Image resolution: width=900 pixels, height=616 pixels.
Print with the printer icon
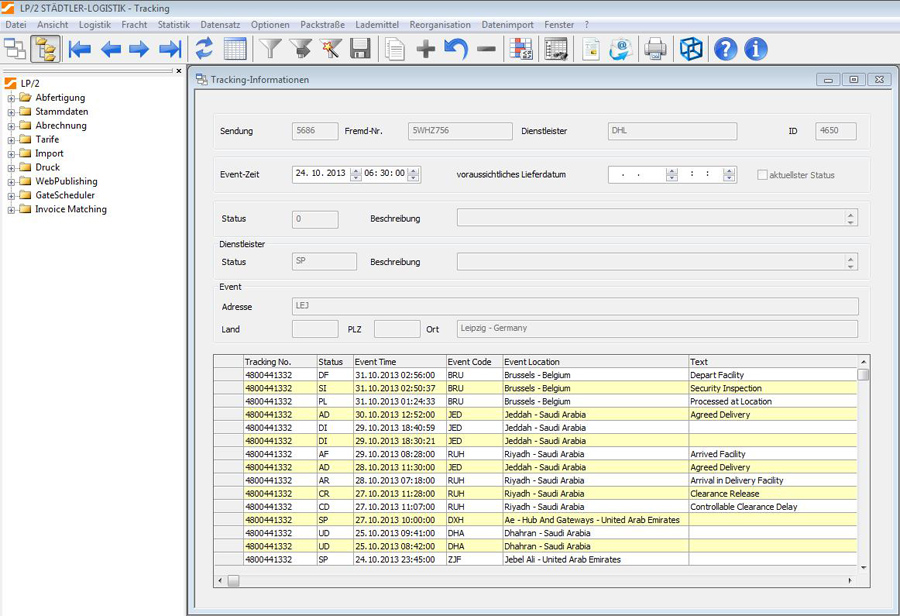[655, 49]
